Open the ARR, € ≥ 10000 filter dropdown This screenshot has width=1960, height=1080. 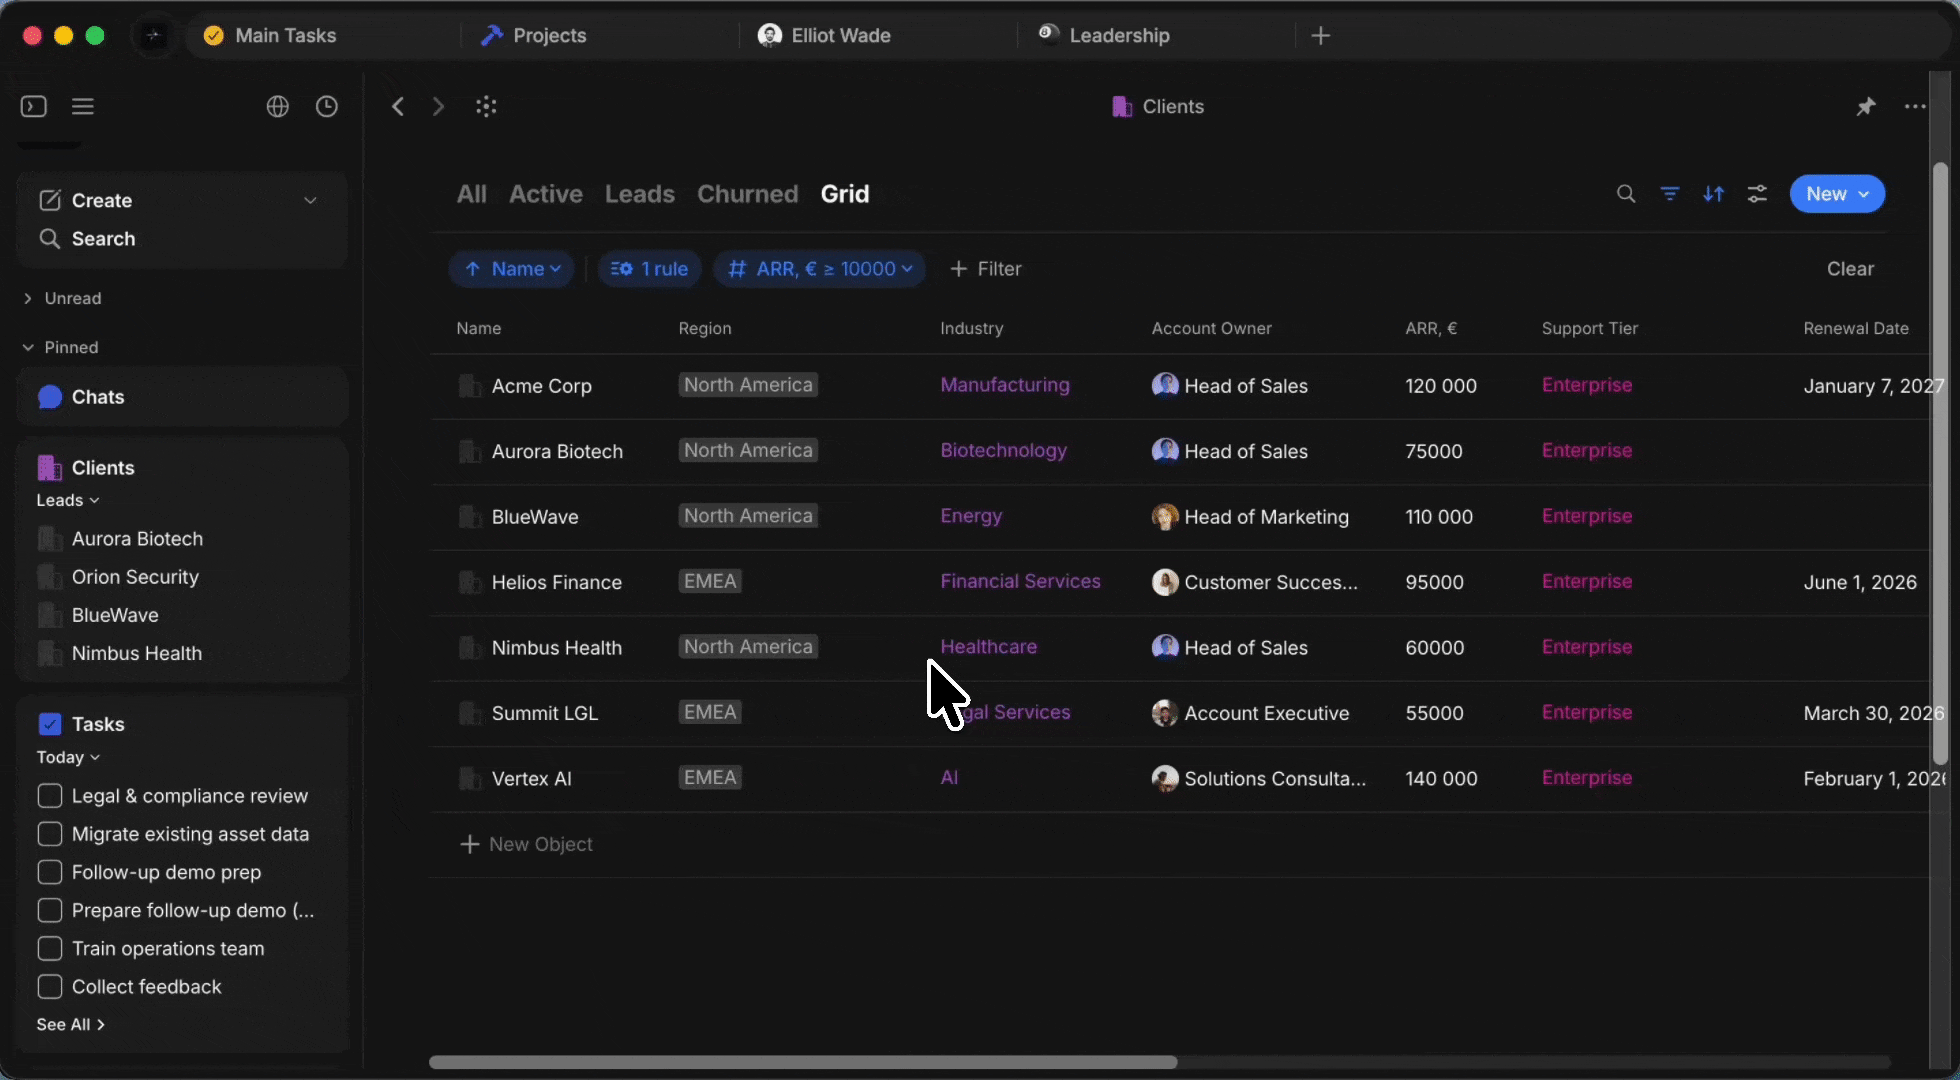(819, 269)
